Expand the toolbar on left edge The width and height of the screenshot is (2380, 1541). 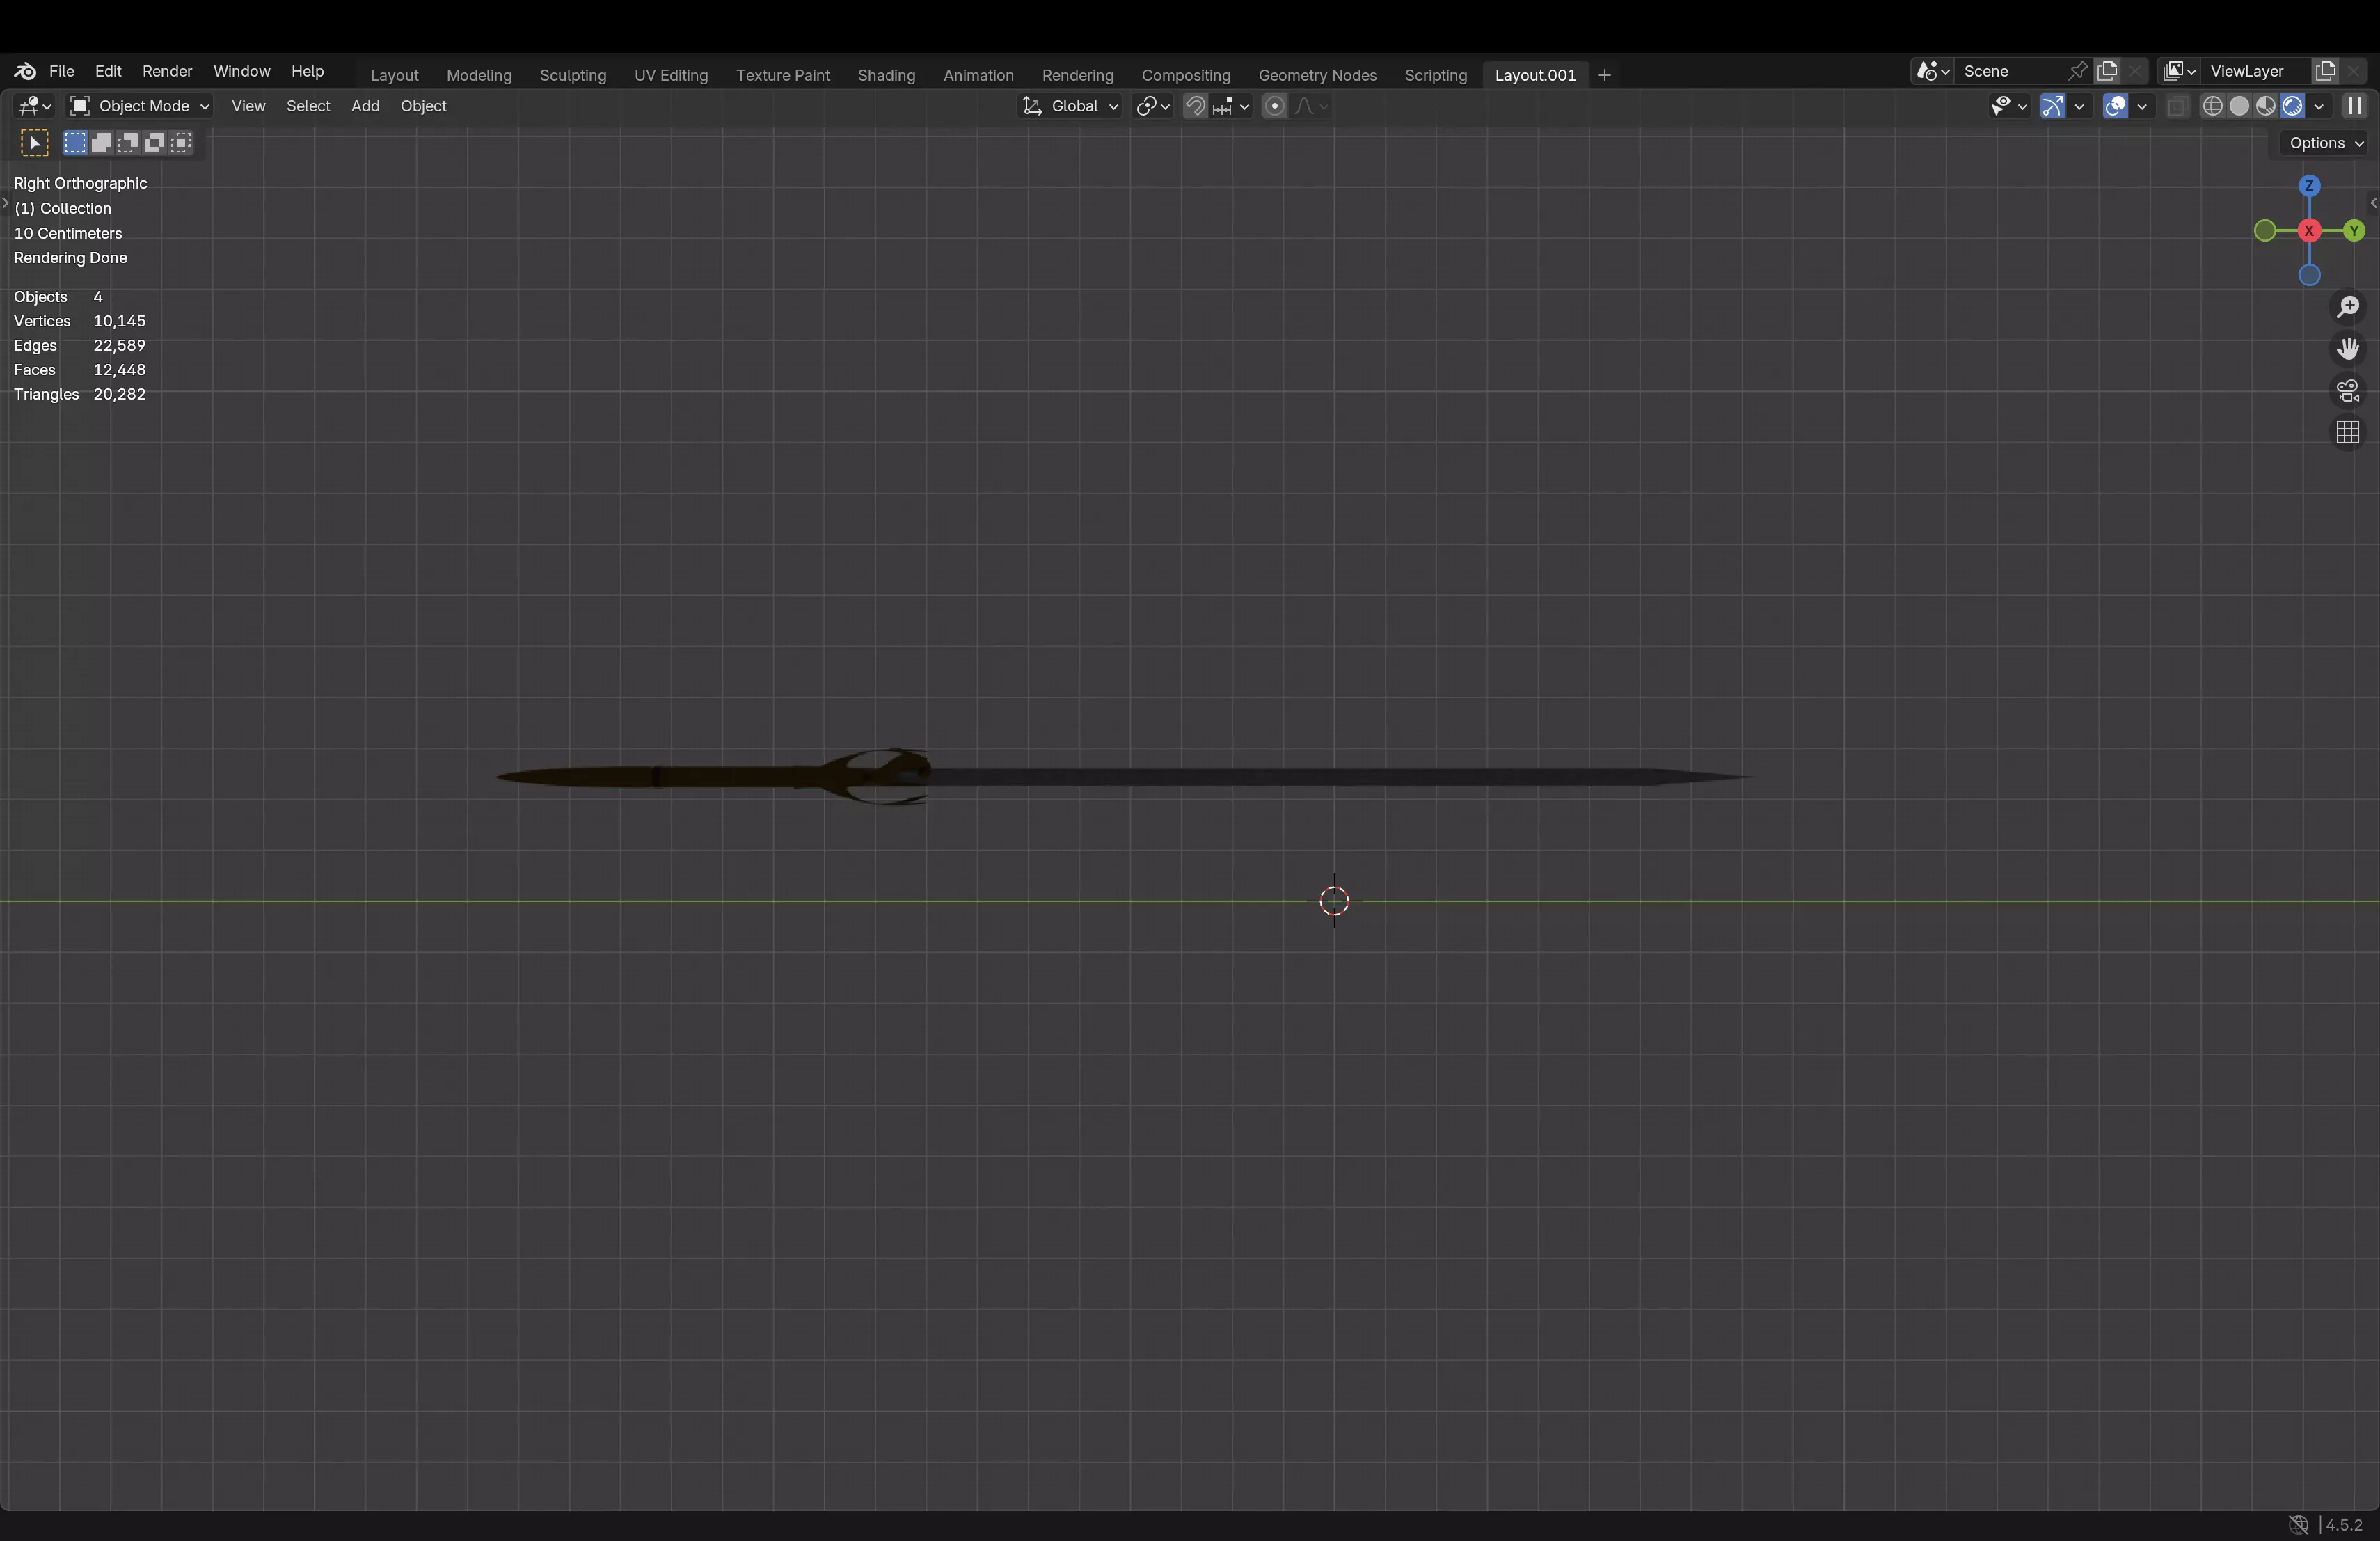click(5, 203)
